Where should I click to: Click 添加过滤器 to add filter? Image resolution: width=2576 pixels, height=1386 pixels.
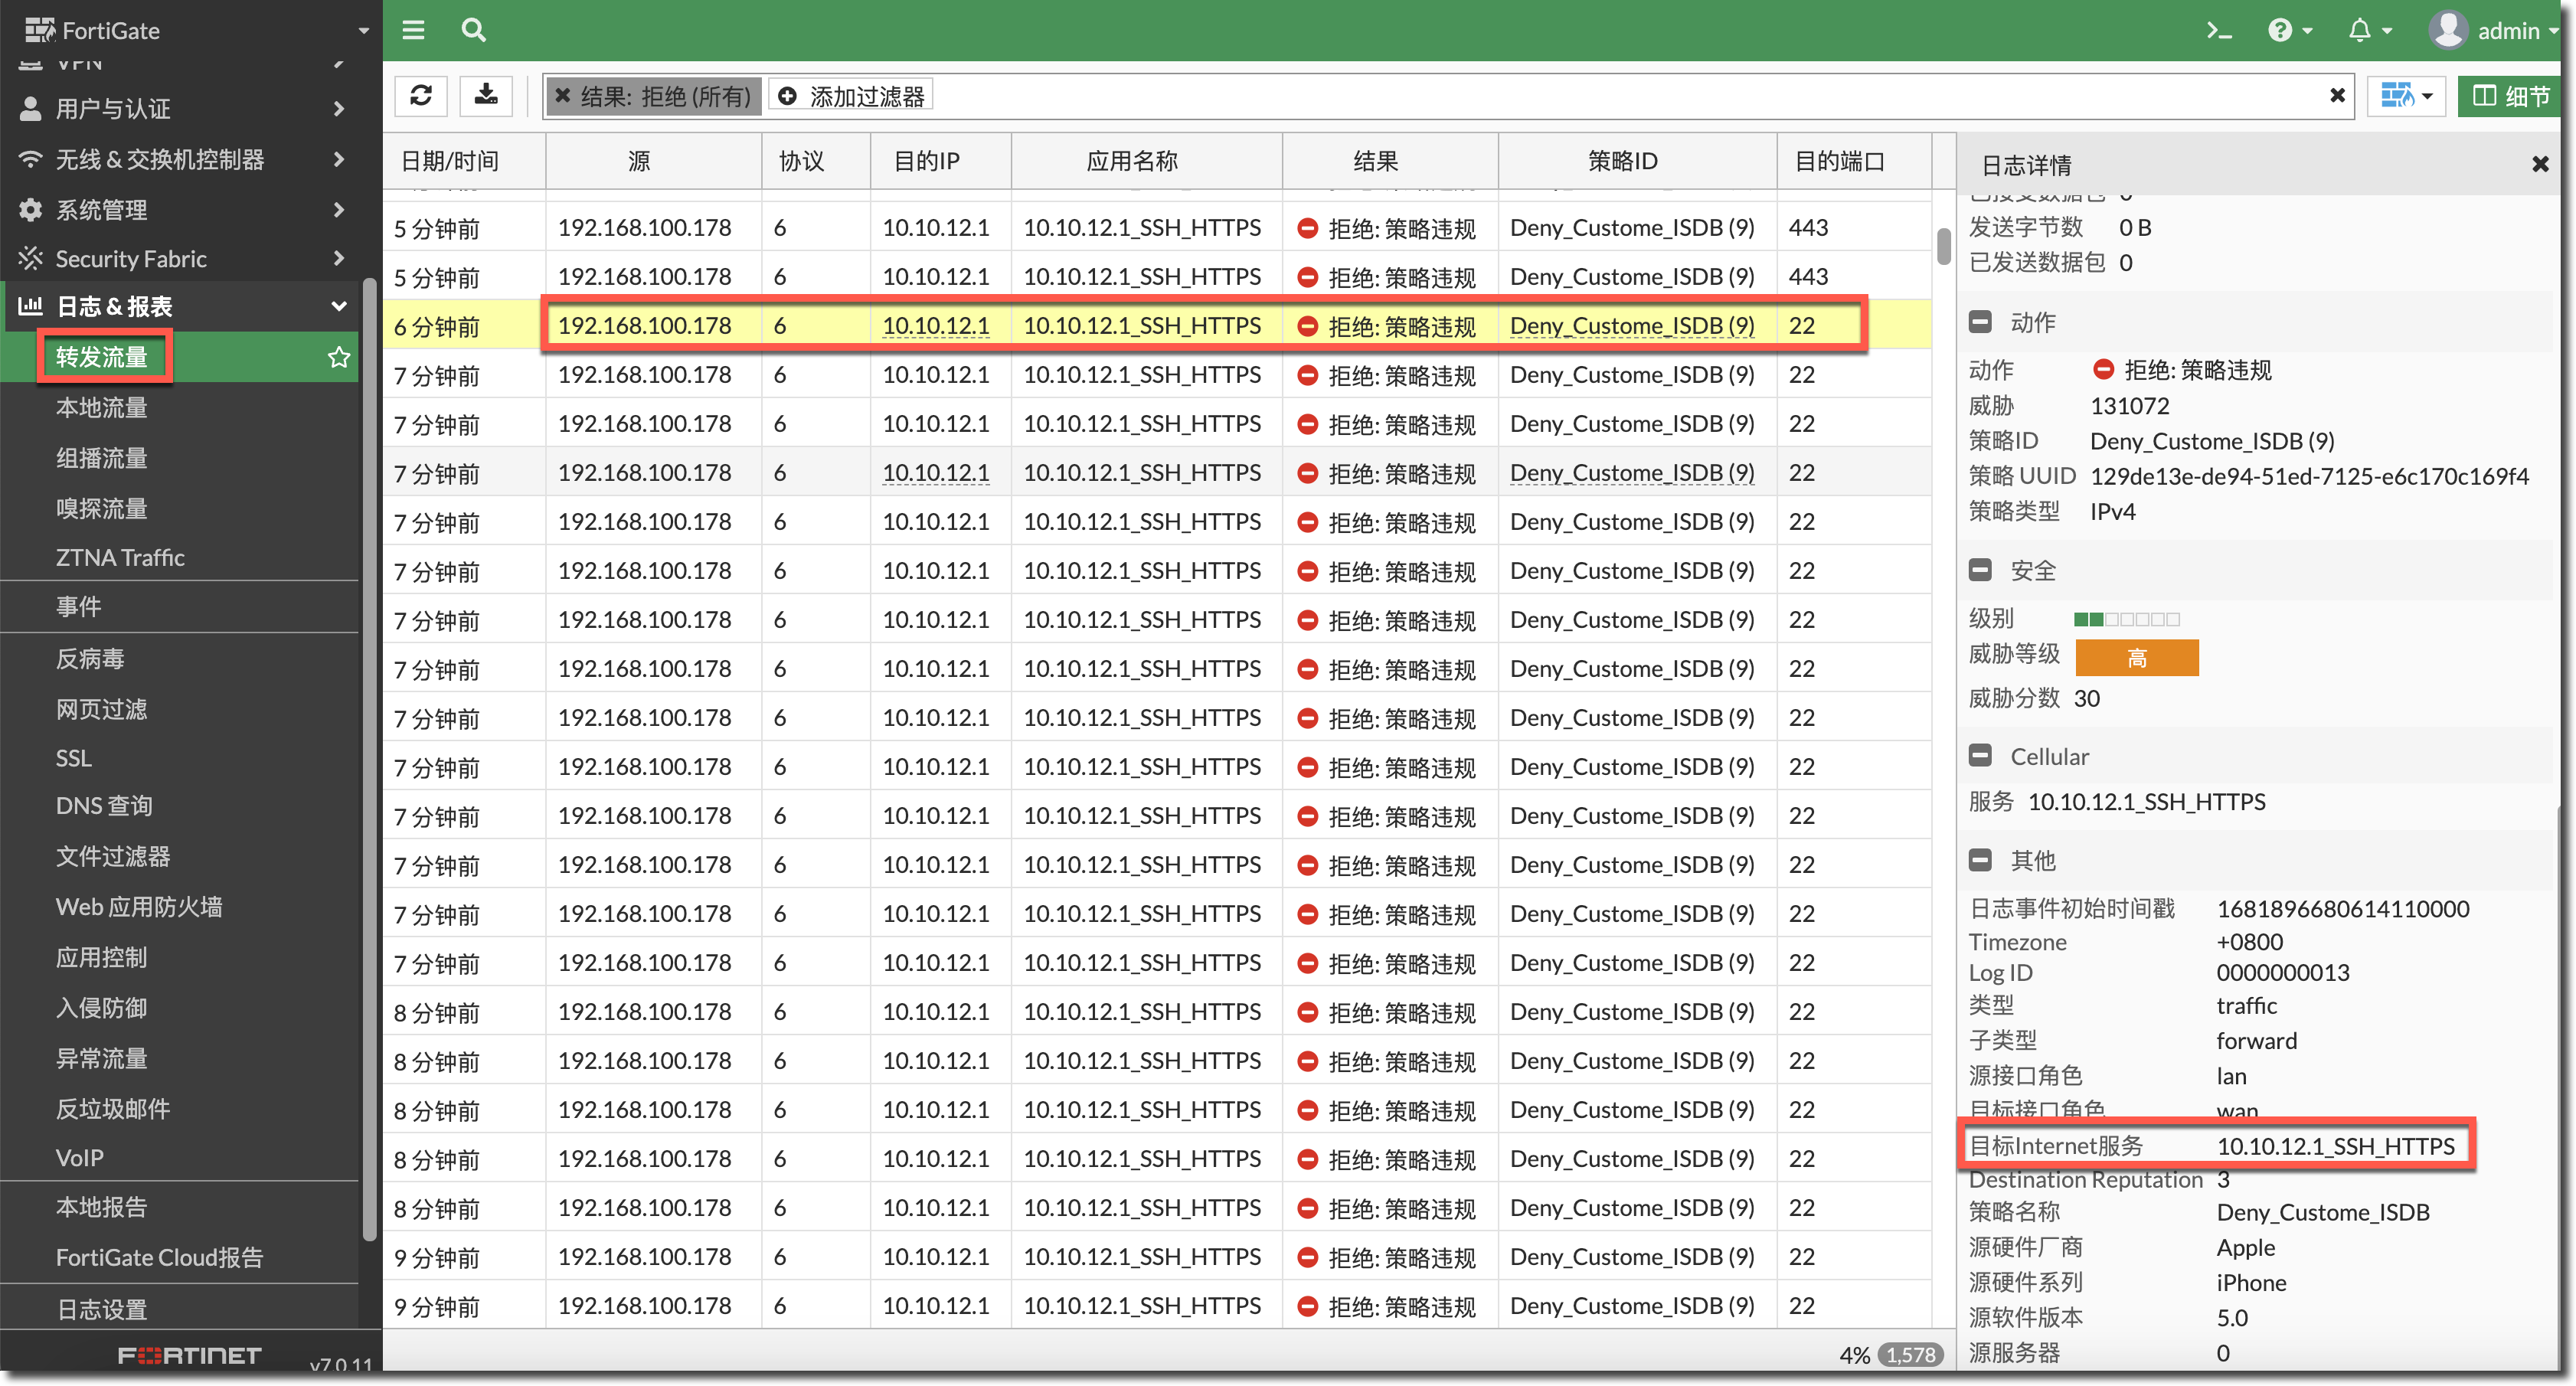(x=853, y=96)
